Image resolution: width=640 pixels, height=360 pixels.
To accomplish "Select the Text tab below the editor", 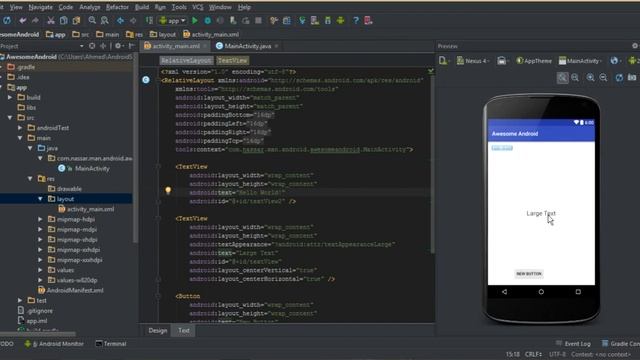I will tap(184, 331).
